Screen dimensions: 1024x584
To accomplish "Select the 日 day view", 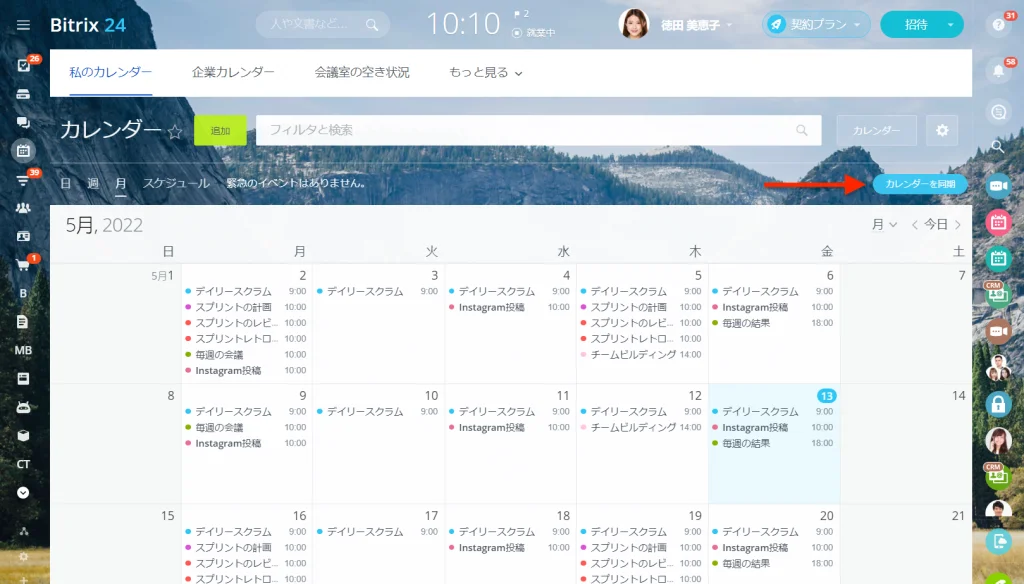I will coord(65,183).
